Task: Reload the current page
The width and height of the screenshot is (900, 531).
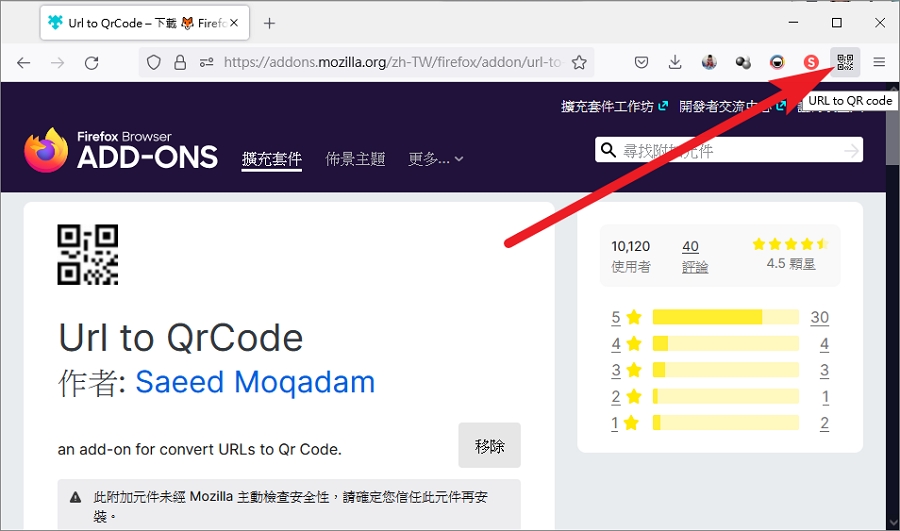Action: coord(92,62)
